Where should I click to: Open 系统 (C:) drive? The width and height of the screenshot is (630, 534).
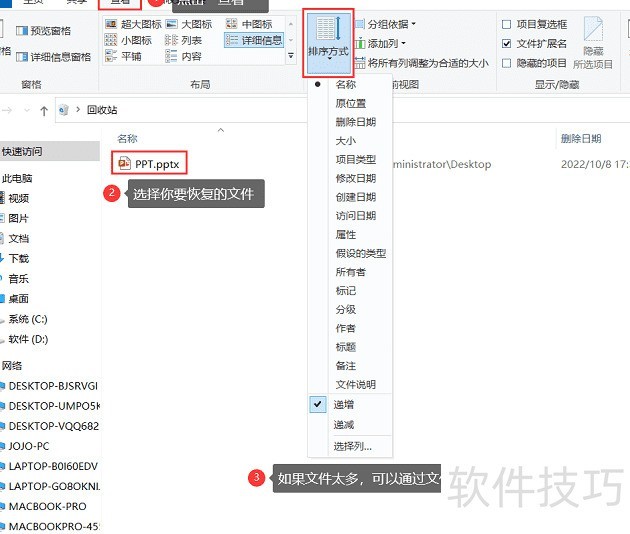tap(28, 319)
